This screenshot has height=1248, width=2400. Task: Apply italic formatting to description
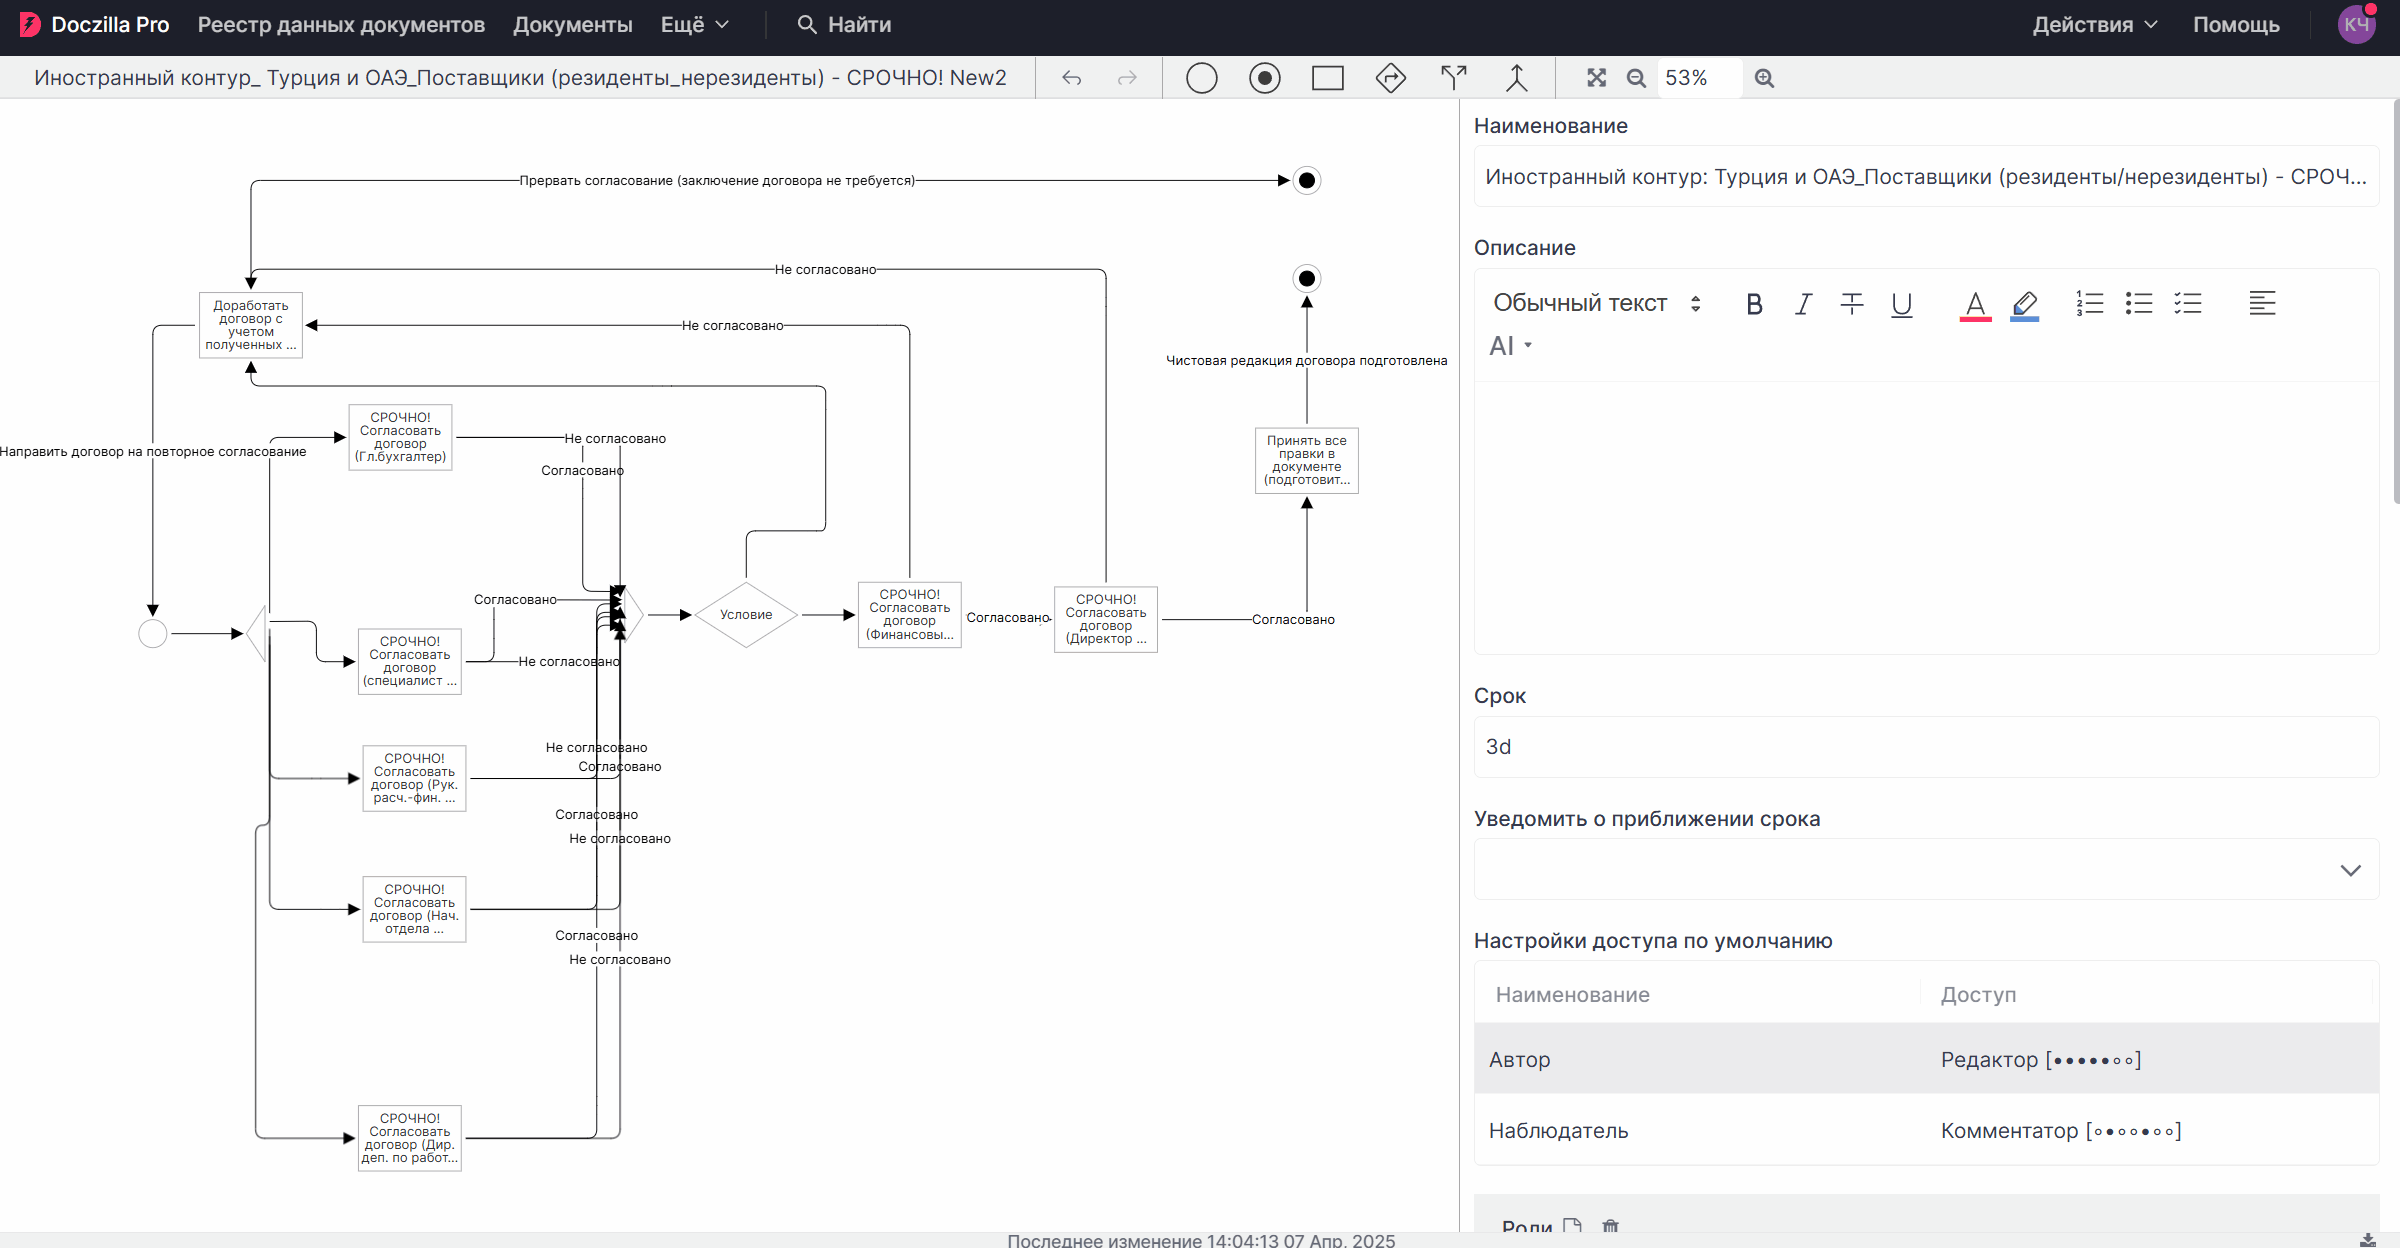[x=1803, y=304]
